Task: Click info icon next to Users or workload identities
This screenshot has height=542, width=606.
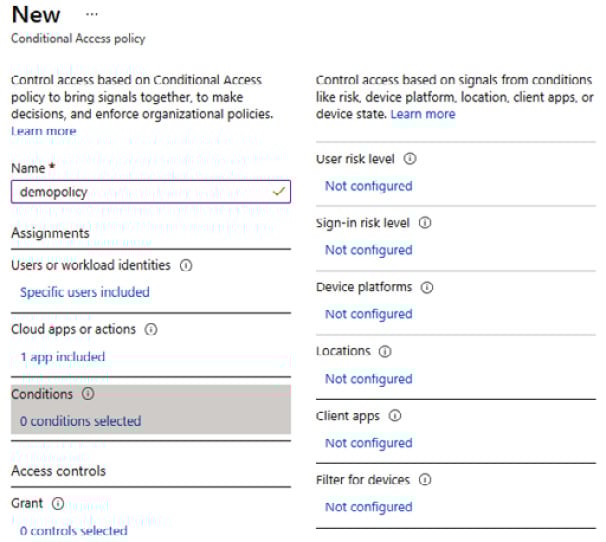Action: tap(186, 266)
